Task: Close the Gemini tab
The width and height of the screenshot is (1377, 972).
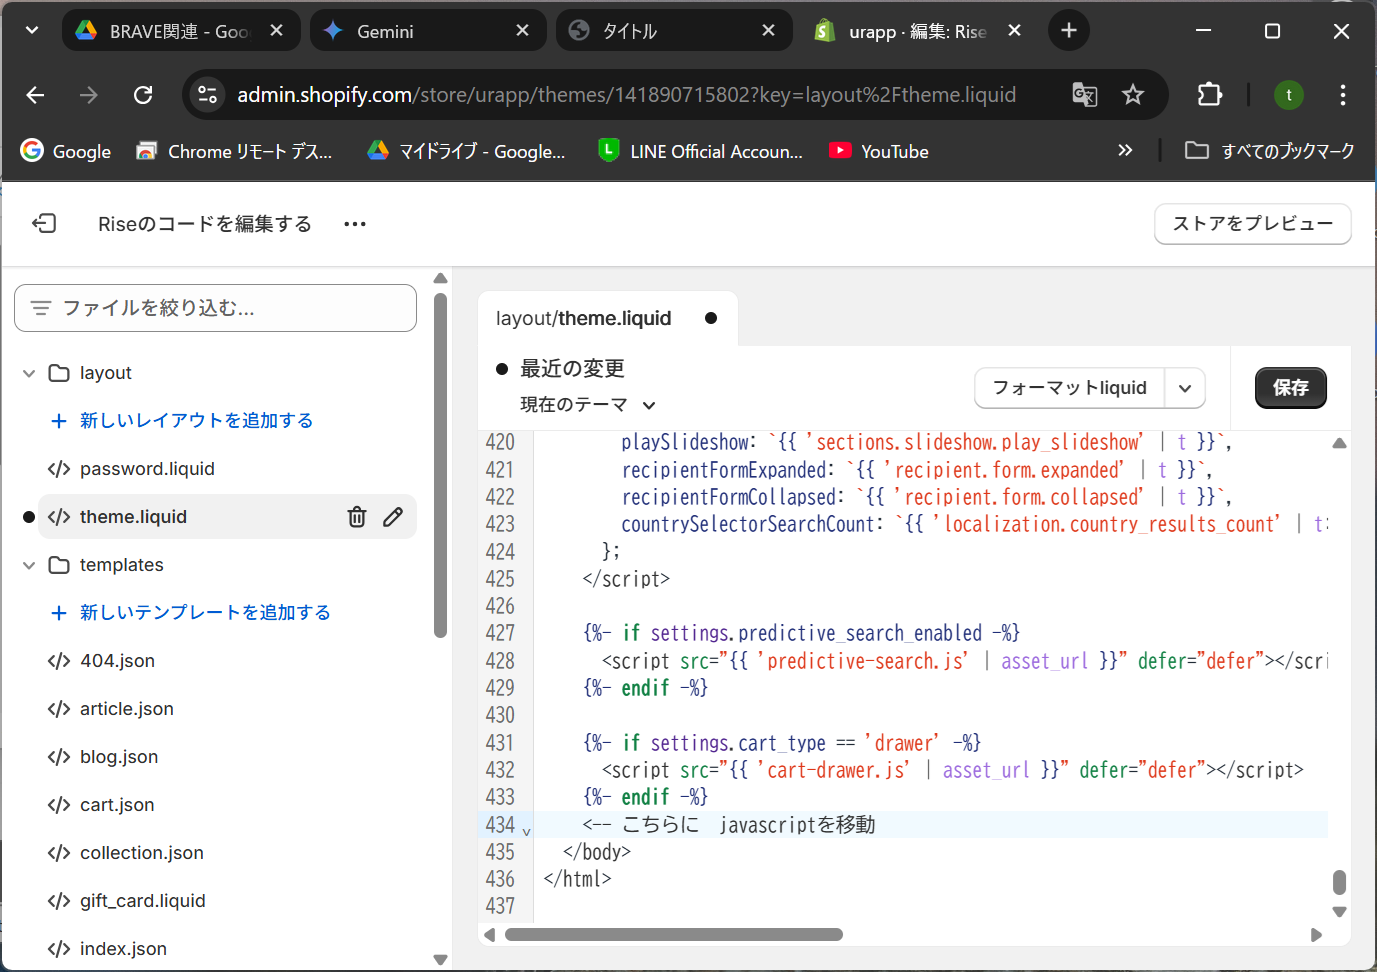Action: (522, 31)
